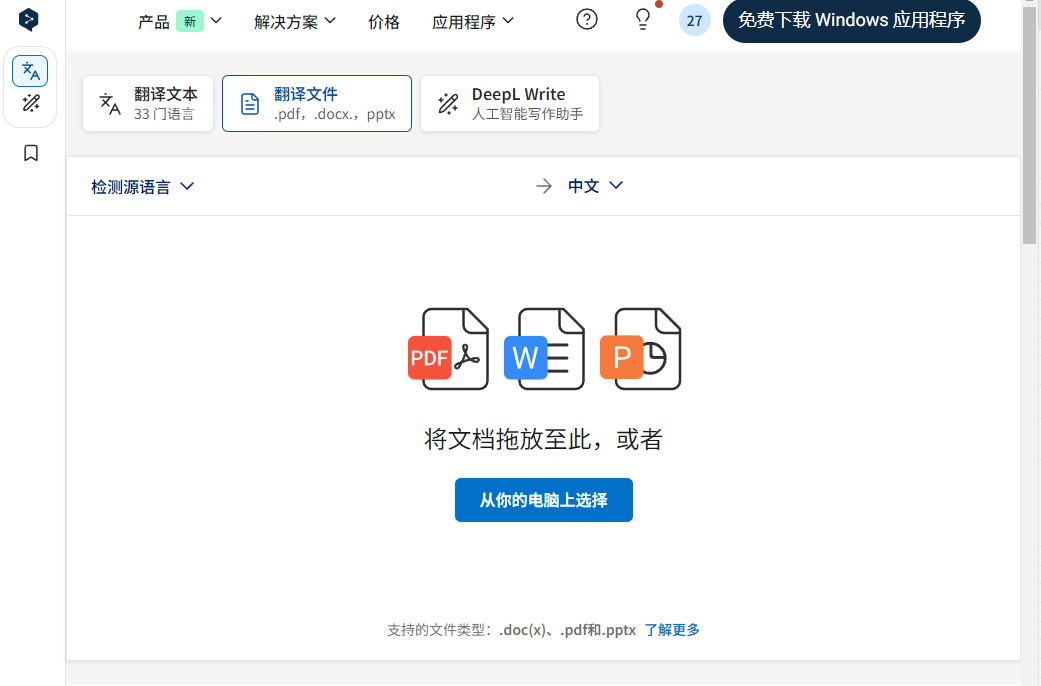Image resolution: width=1041 pixels, height=686 pixels.
Task: Click the DeepL logo icon
Action: pyautogui.click(x=29, y=19)
